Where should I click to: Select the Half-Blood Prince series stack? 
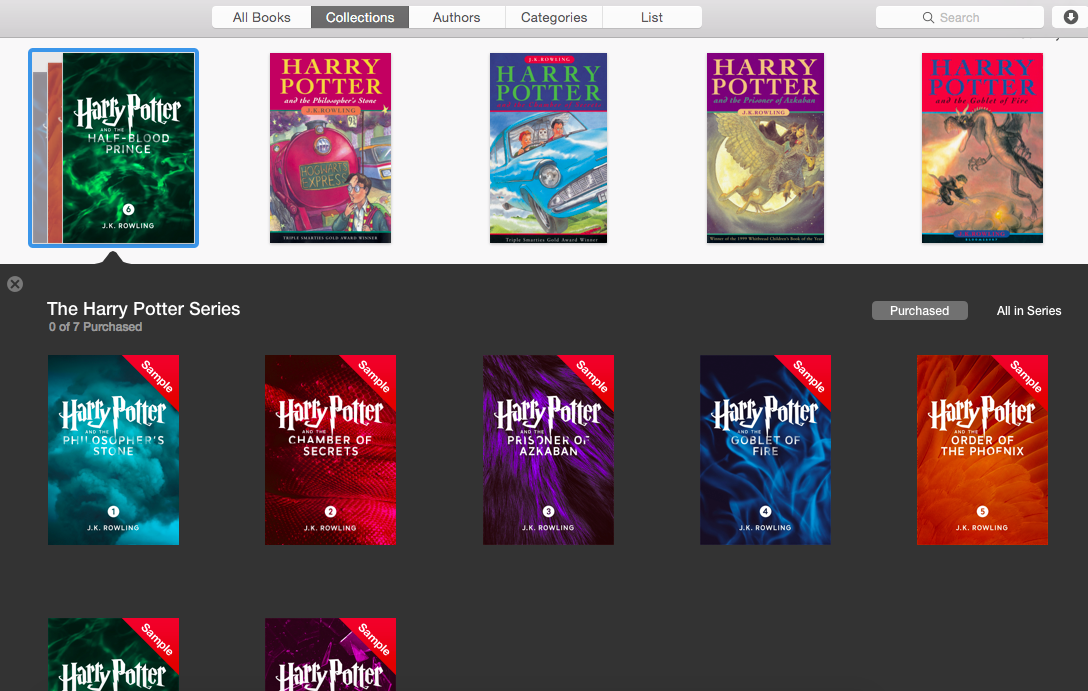tap(114, 148)
